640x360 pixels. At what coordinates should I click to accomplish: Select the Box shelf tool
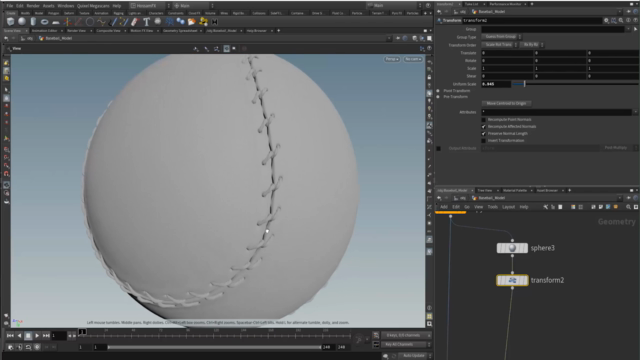[11, 22]
